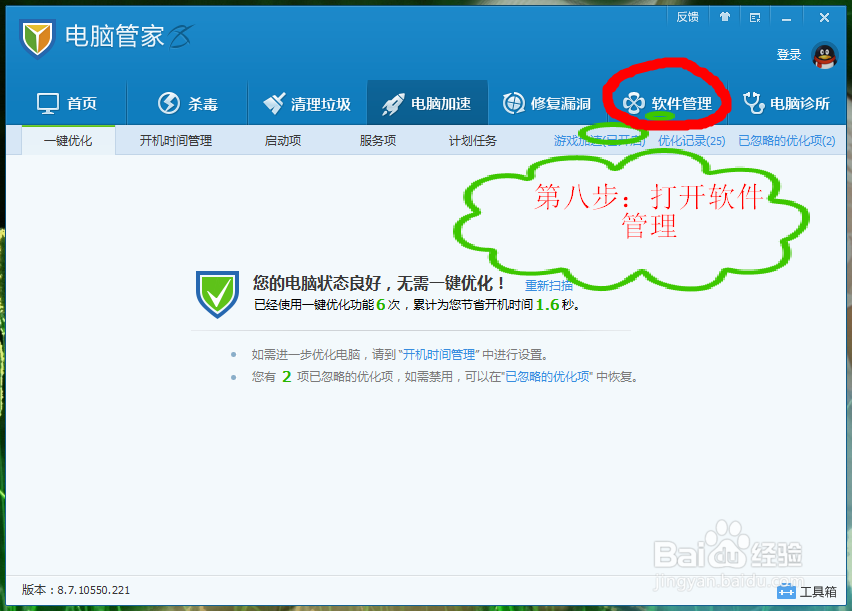Minimize the 电脑管家 window
Screen dimensions: 852x611
coord(786,18)
